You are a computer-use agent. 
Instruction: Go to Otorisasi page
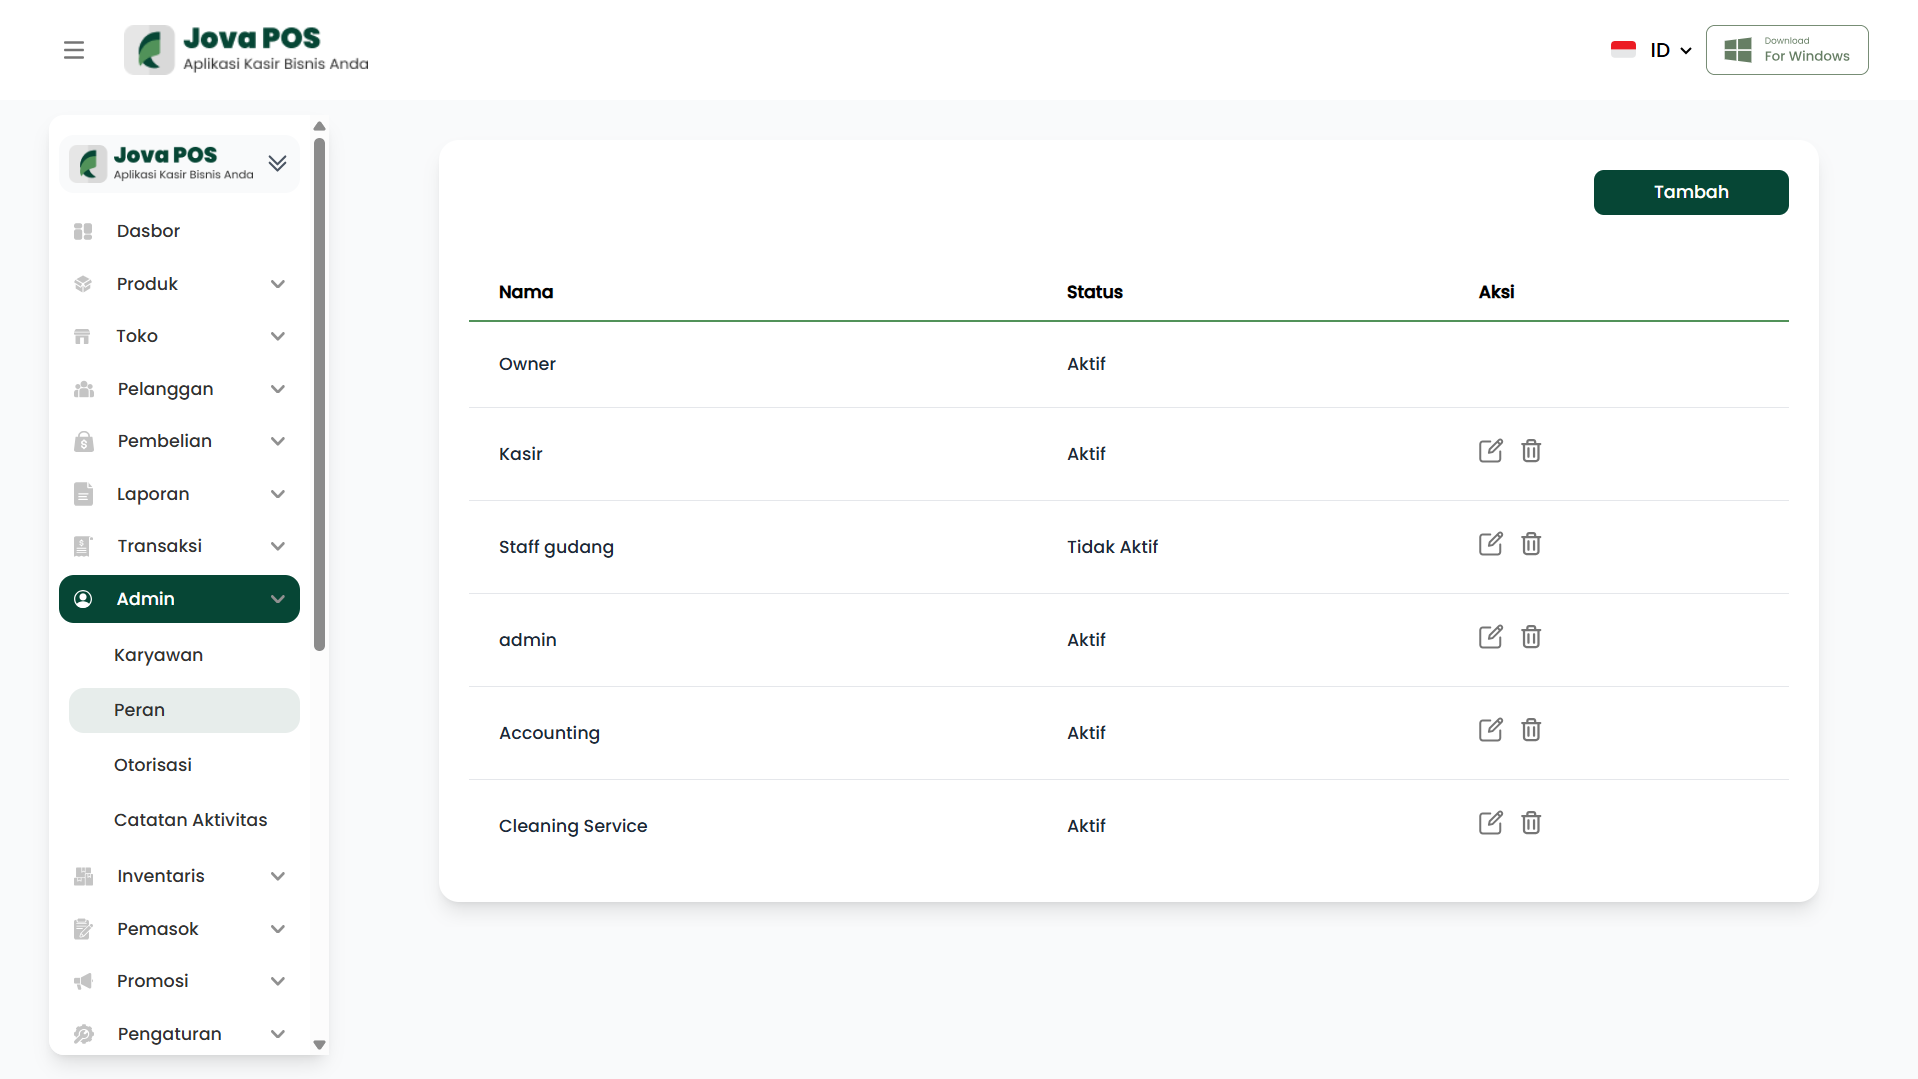click(153, 765)
